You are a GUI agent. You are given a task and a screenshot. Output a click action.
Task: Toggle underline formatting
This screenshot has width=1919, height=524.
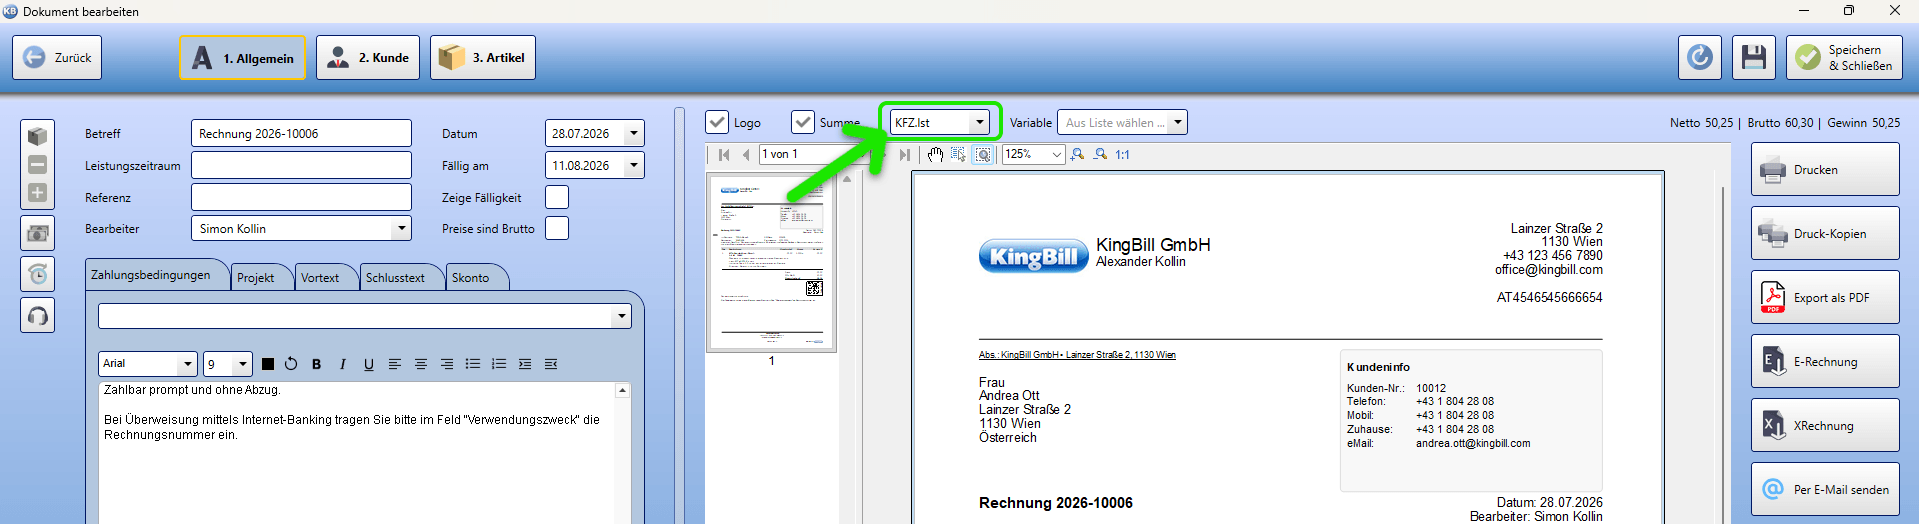point(369,364)
